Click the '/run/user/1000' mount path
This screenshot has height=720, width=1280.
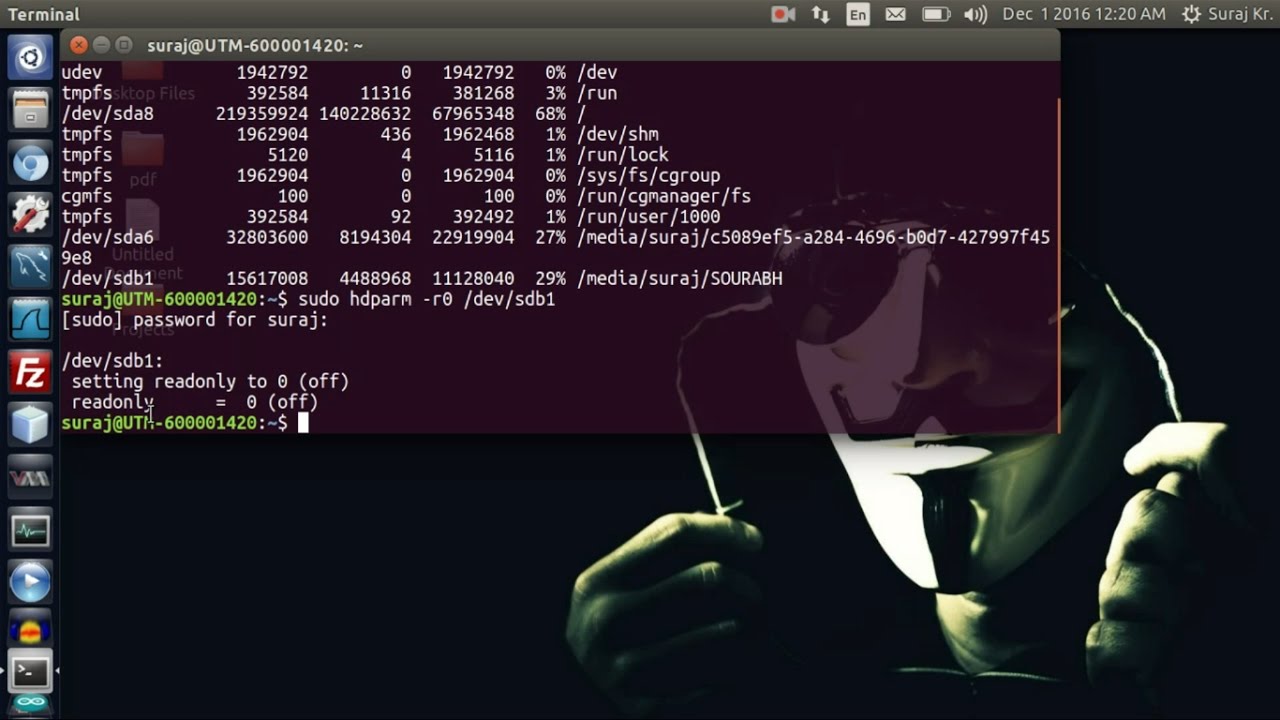click(x=649, y=217)
